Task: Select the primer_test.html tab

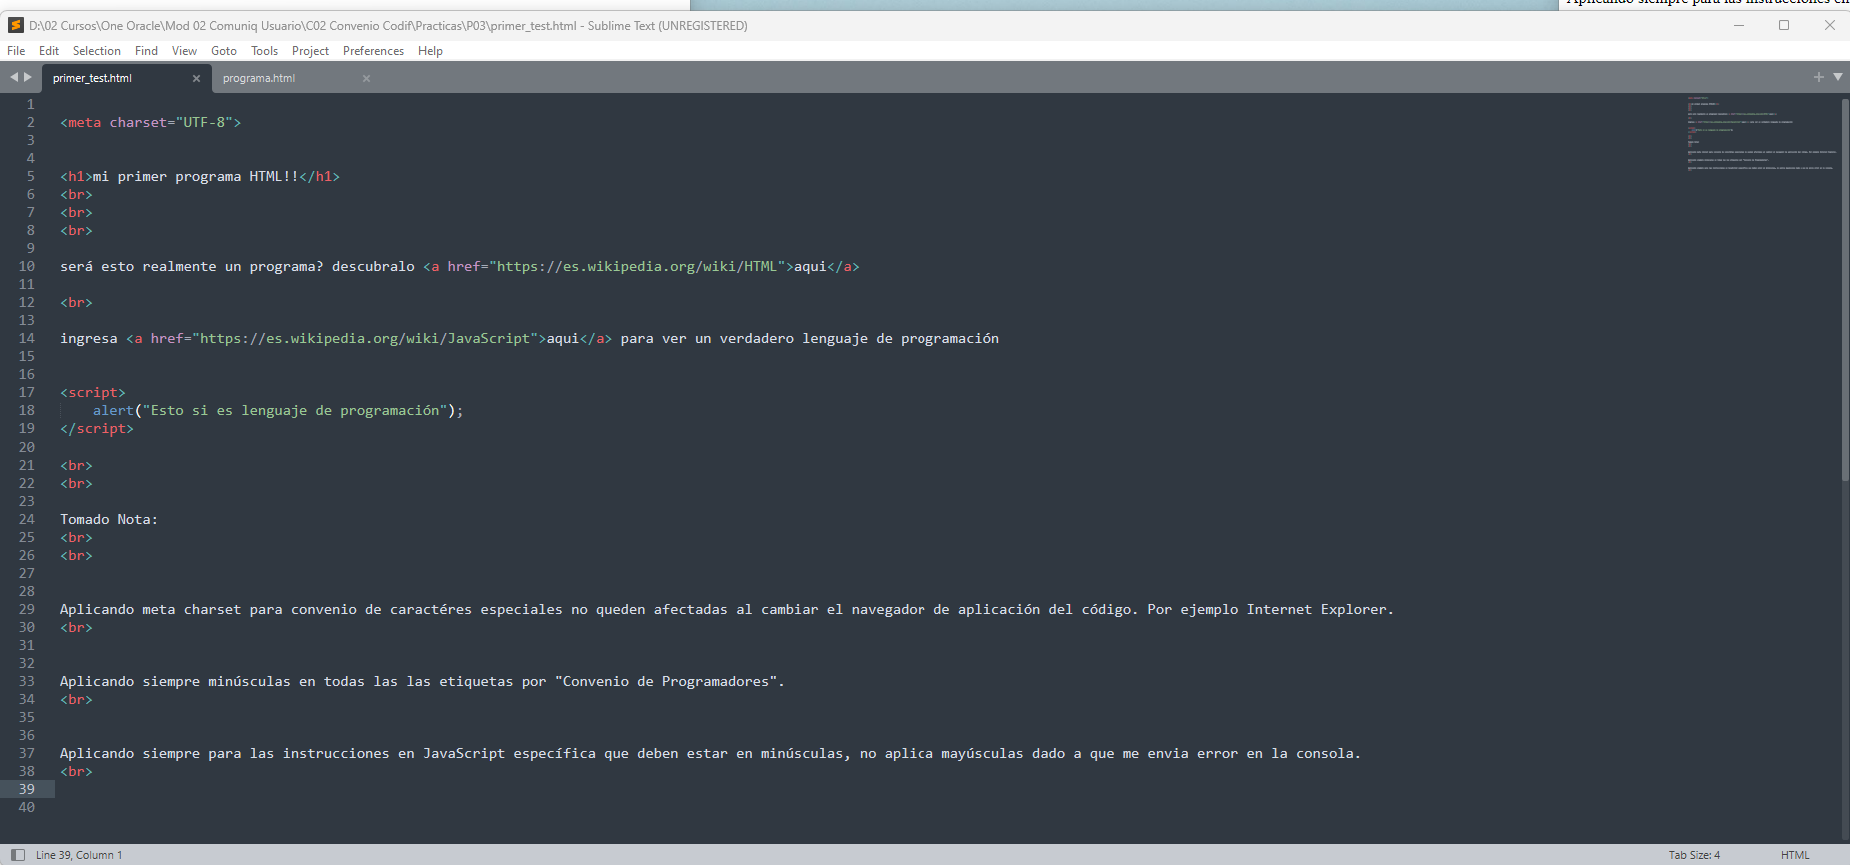Action: pos(92,78)
